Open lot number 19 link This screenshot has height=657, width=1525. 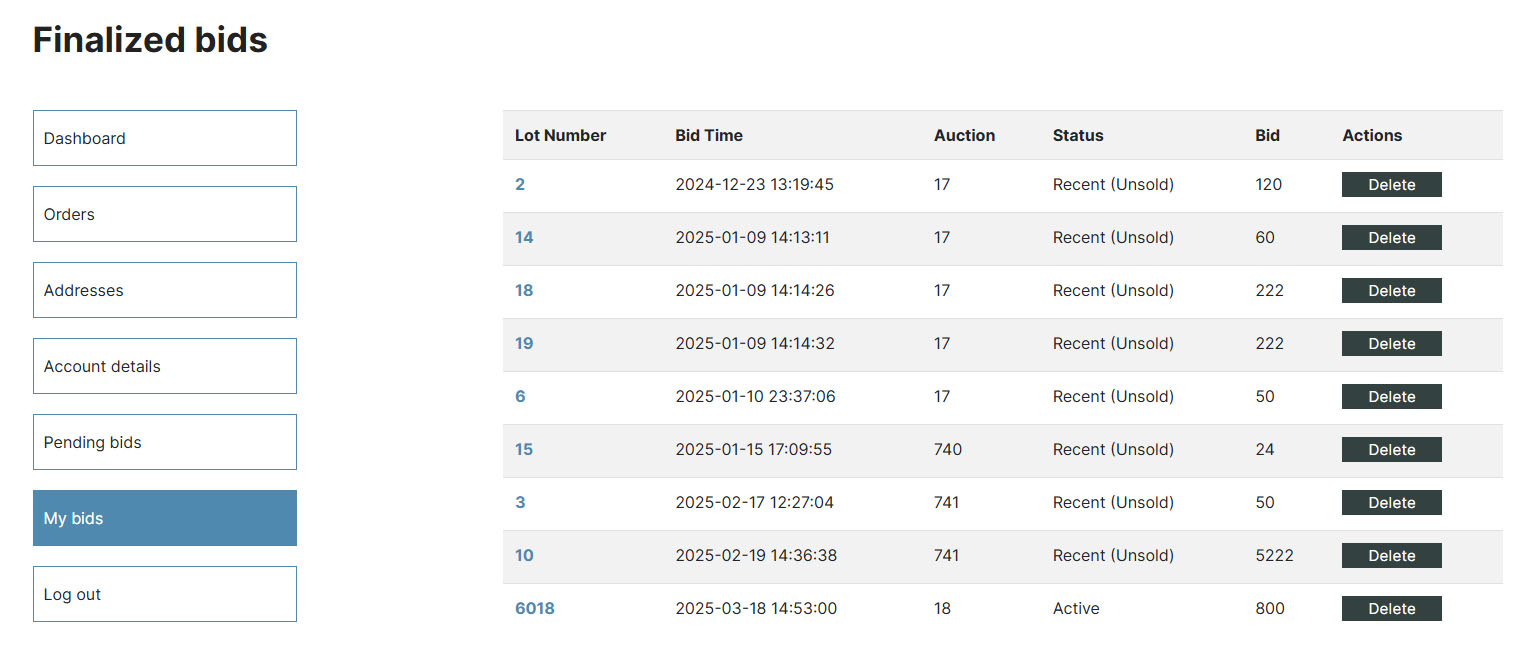tap(524, 344)
